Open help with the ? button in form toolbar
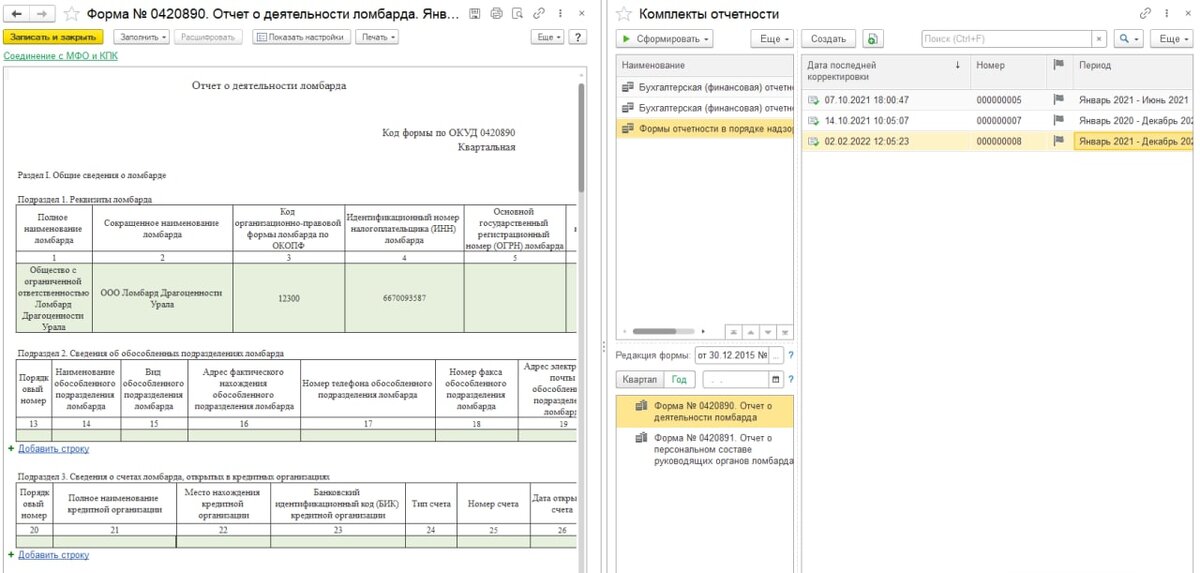This screenshot has height=573, width=1200. (579, 37)
